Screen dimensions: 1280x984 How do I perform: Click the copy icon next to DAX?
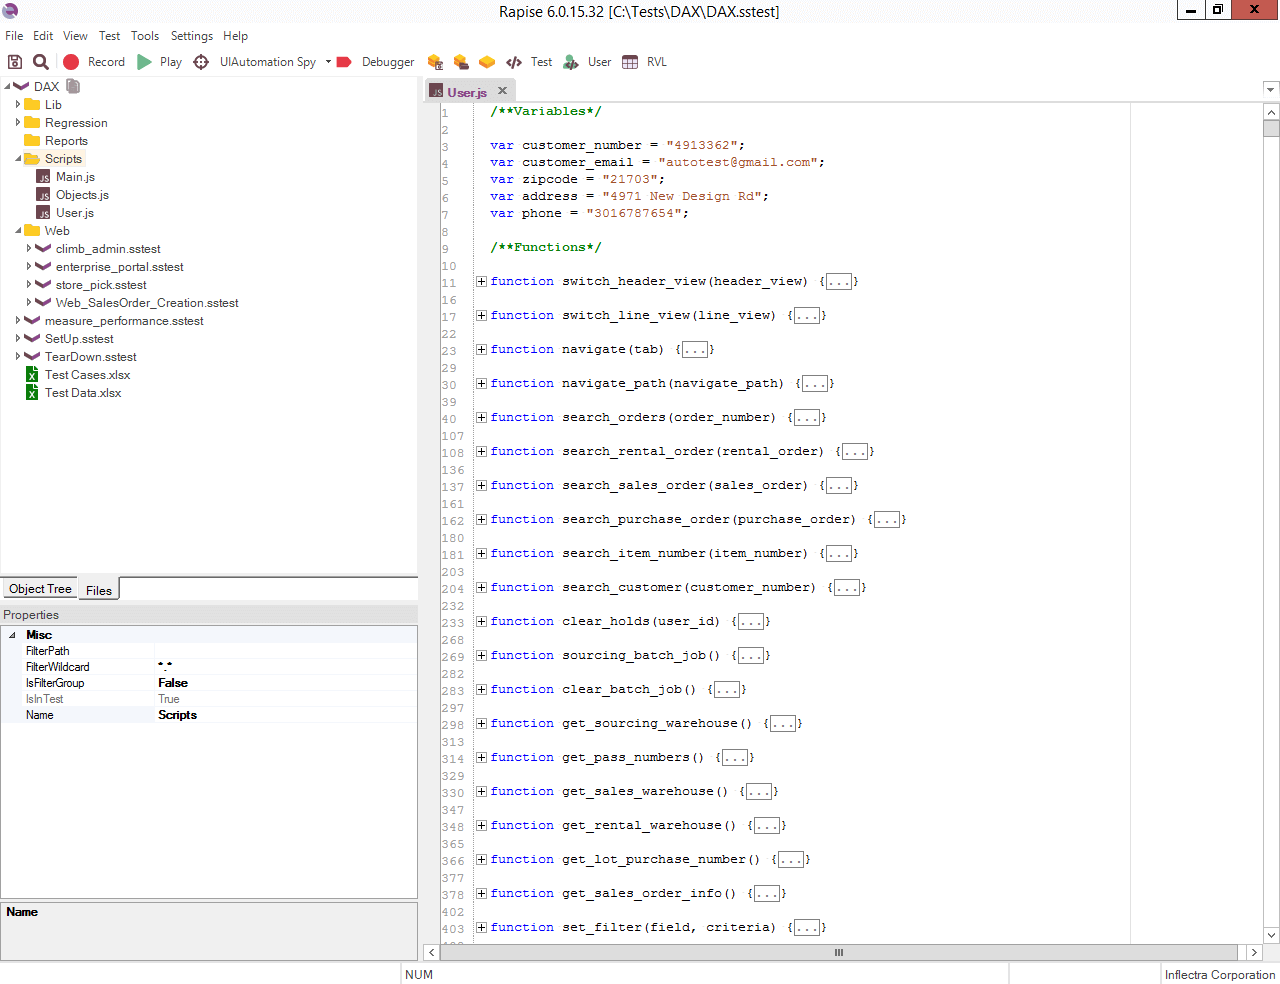[x=73, y=86]
